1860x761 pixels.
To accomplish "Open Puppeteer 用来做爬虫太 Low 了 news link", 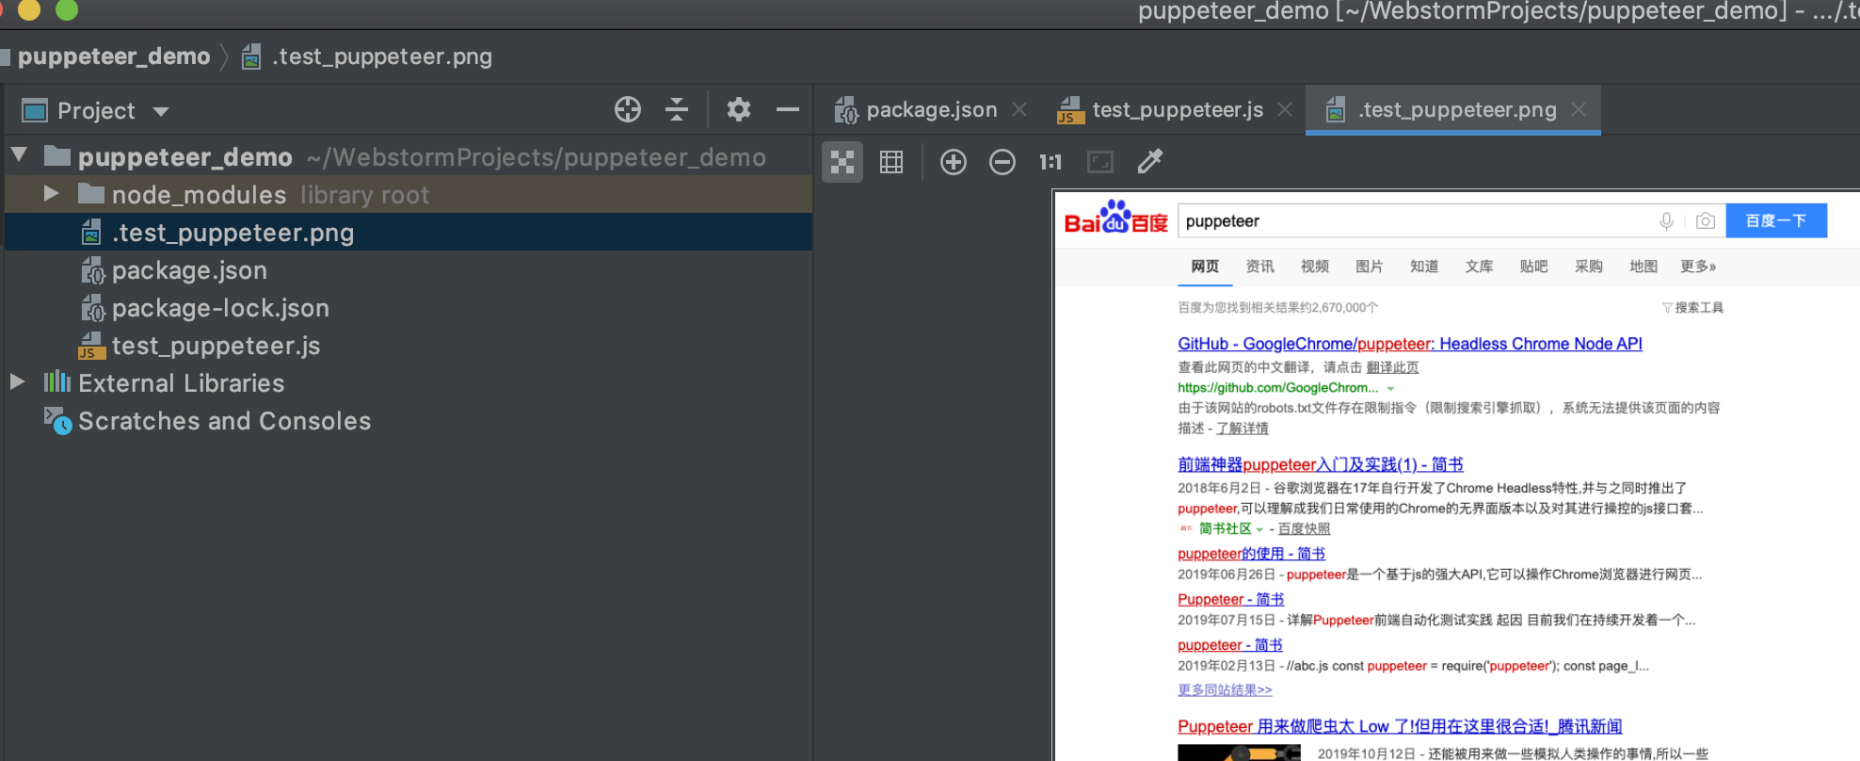I will pos(1400,726).
